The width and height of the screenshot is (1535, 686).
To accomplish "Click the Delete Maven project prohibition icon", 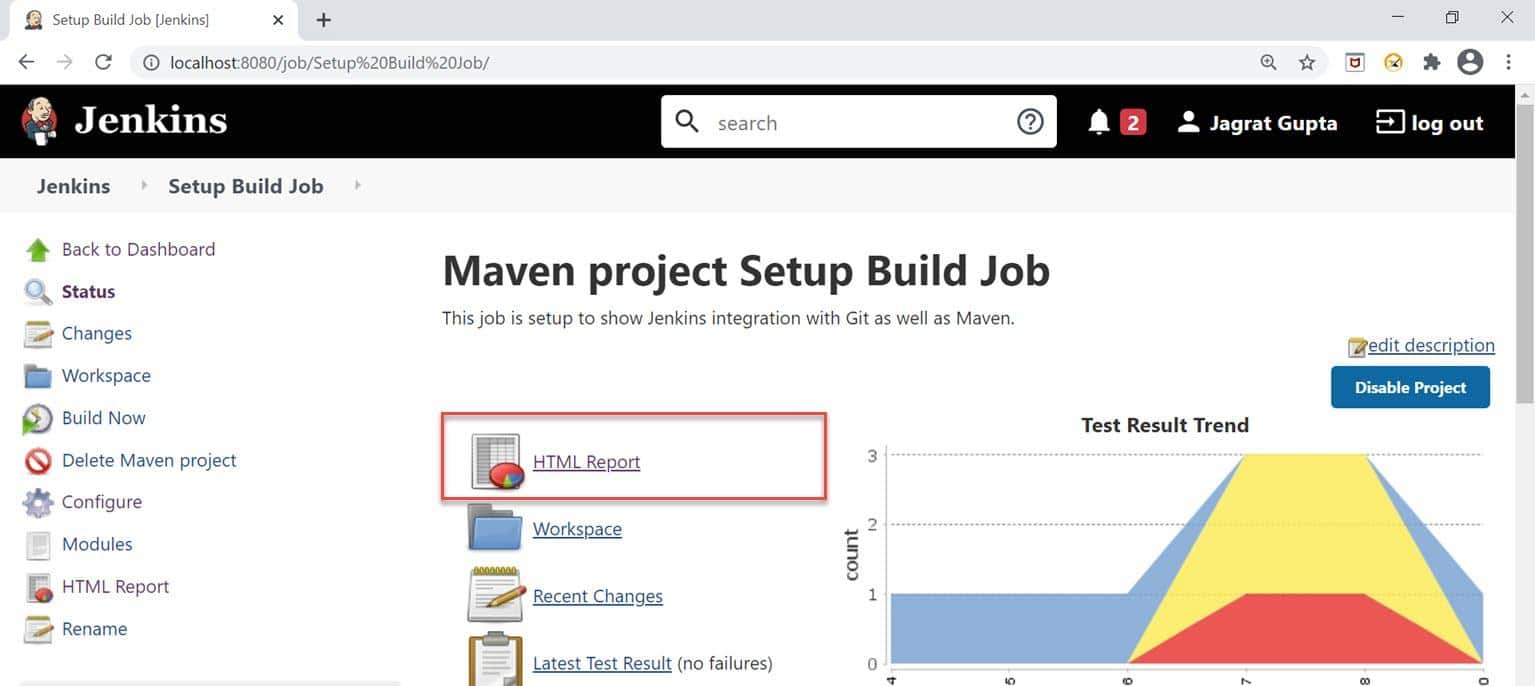I will pyautogui.click(x=37, y=460).
